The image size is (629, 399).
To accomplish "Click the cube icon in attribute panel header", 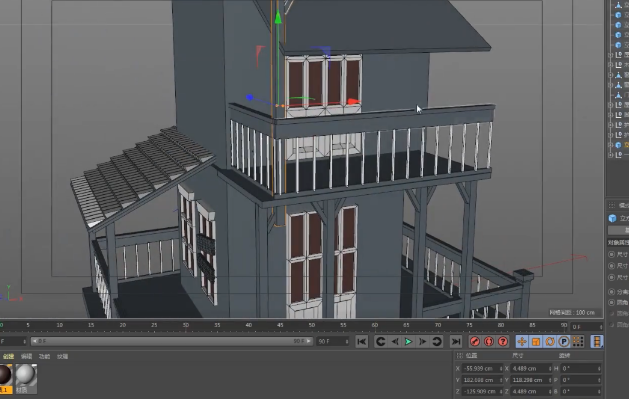I will [612, 218].
